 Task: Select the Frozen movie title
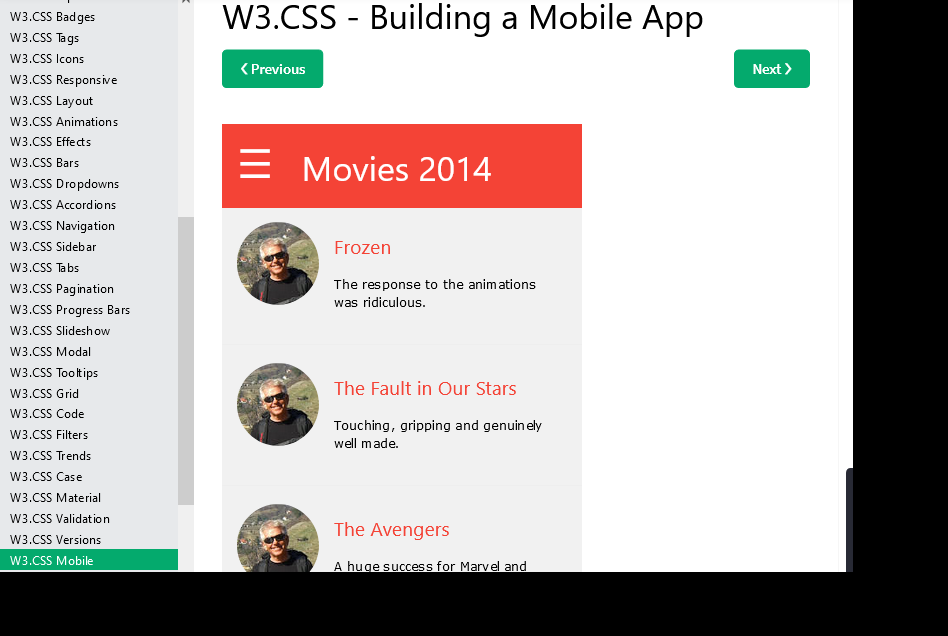tap(362, 248)
